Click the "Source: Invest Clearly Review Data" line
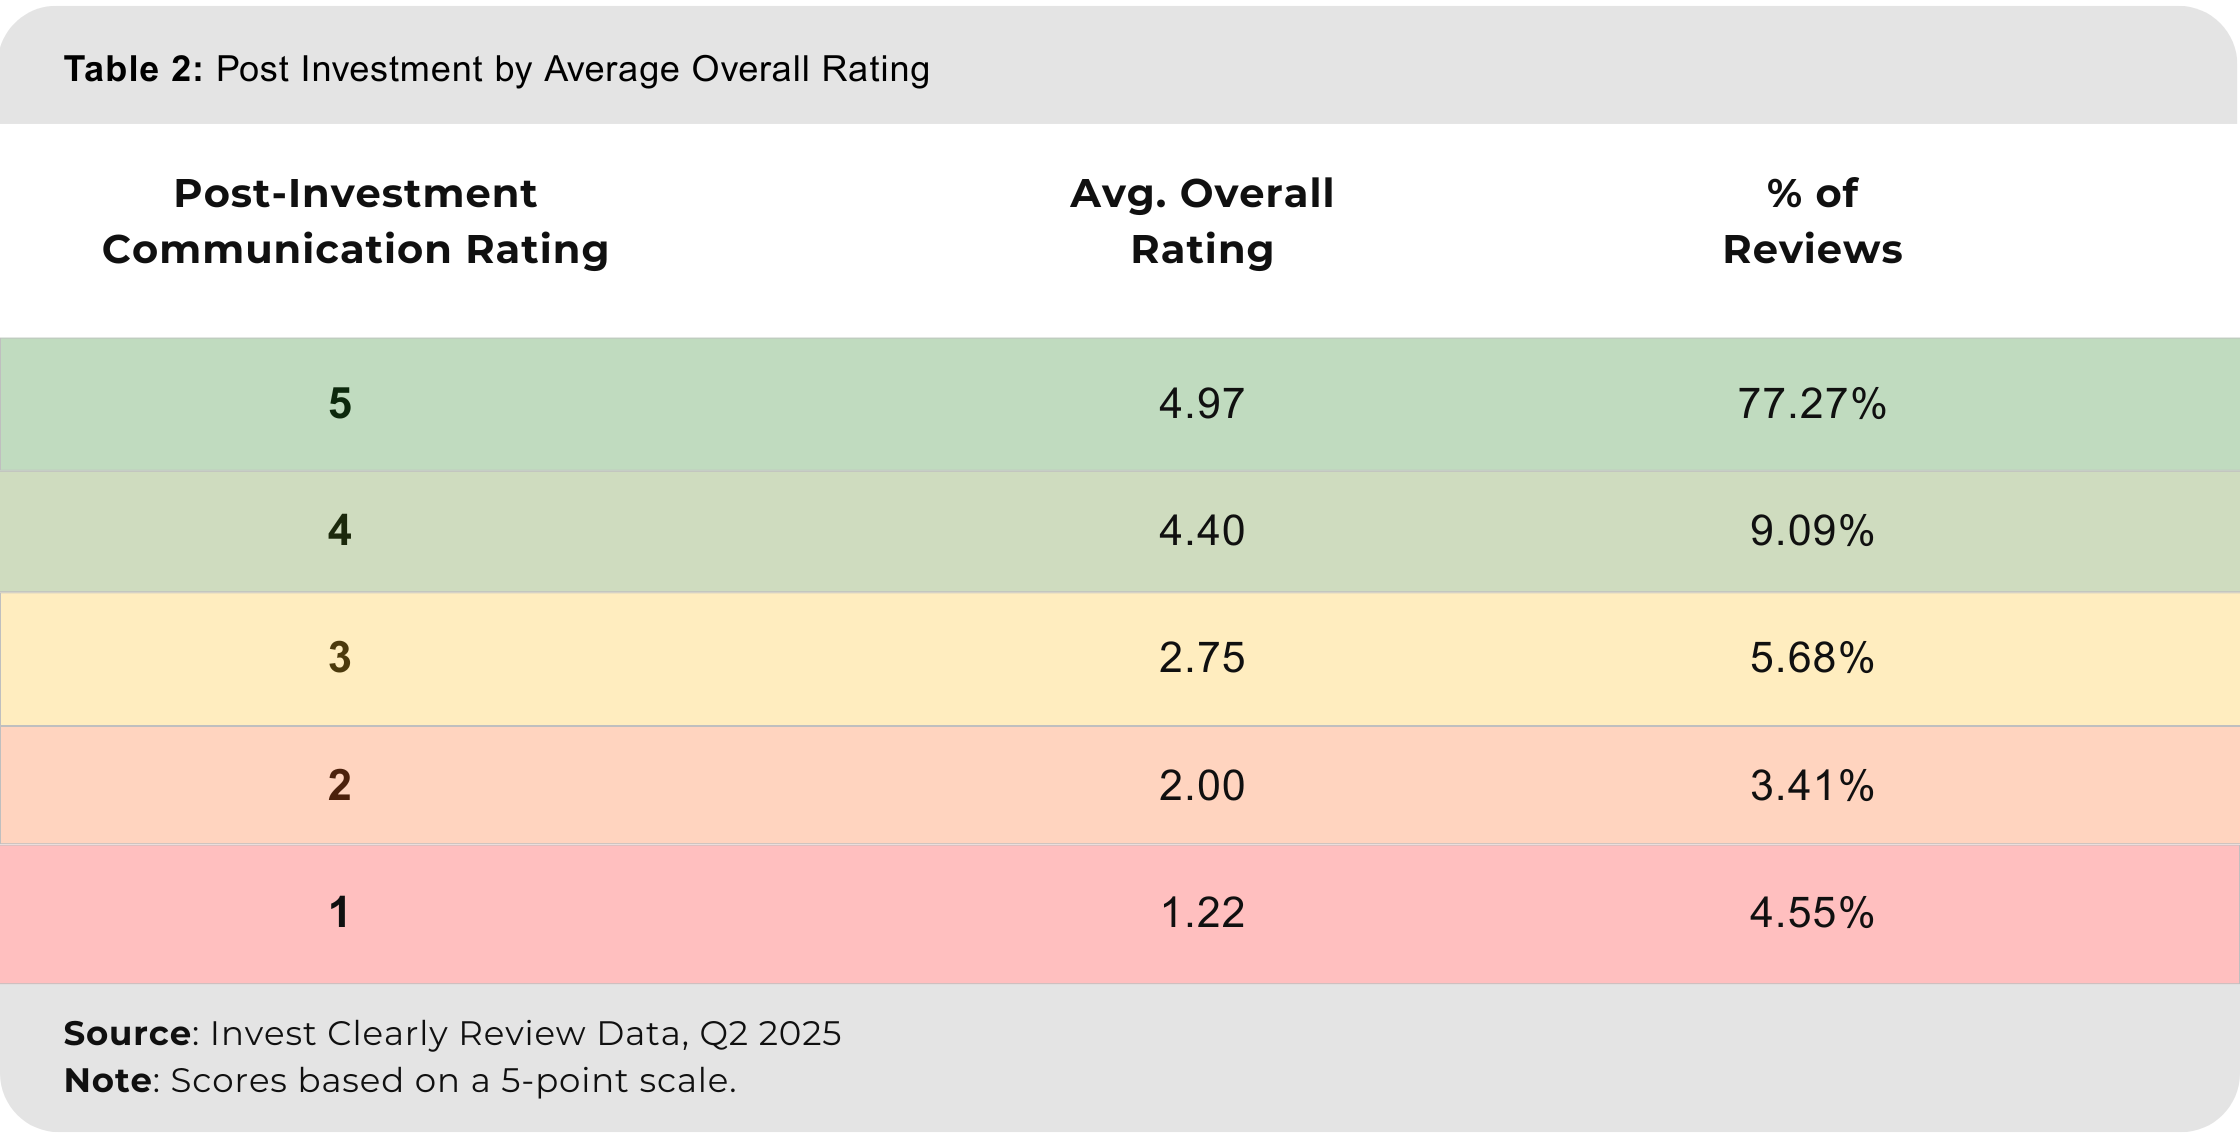The image size is (2240, 1141). pos(452,1033)
